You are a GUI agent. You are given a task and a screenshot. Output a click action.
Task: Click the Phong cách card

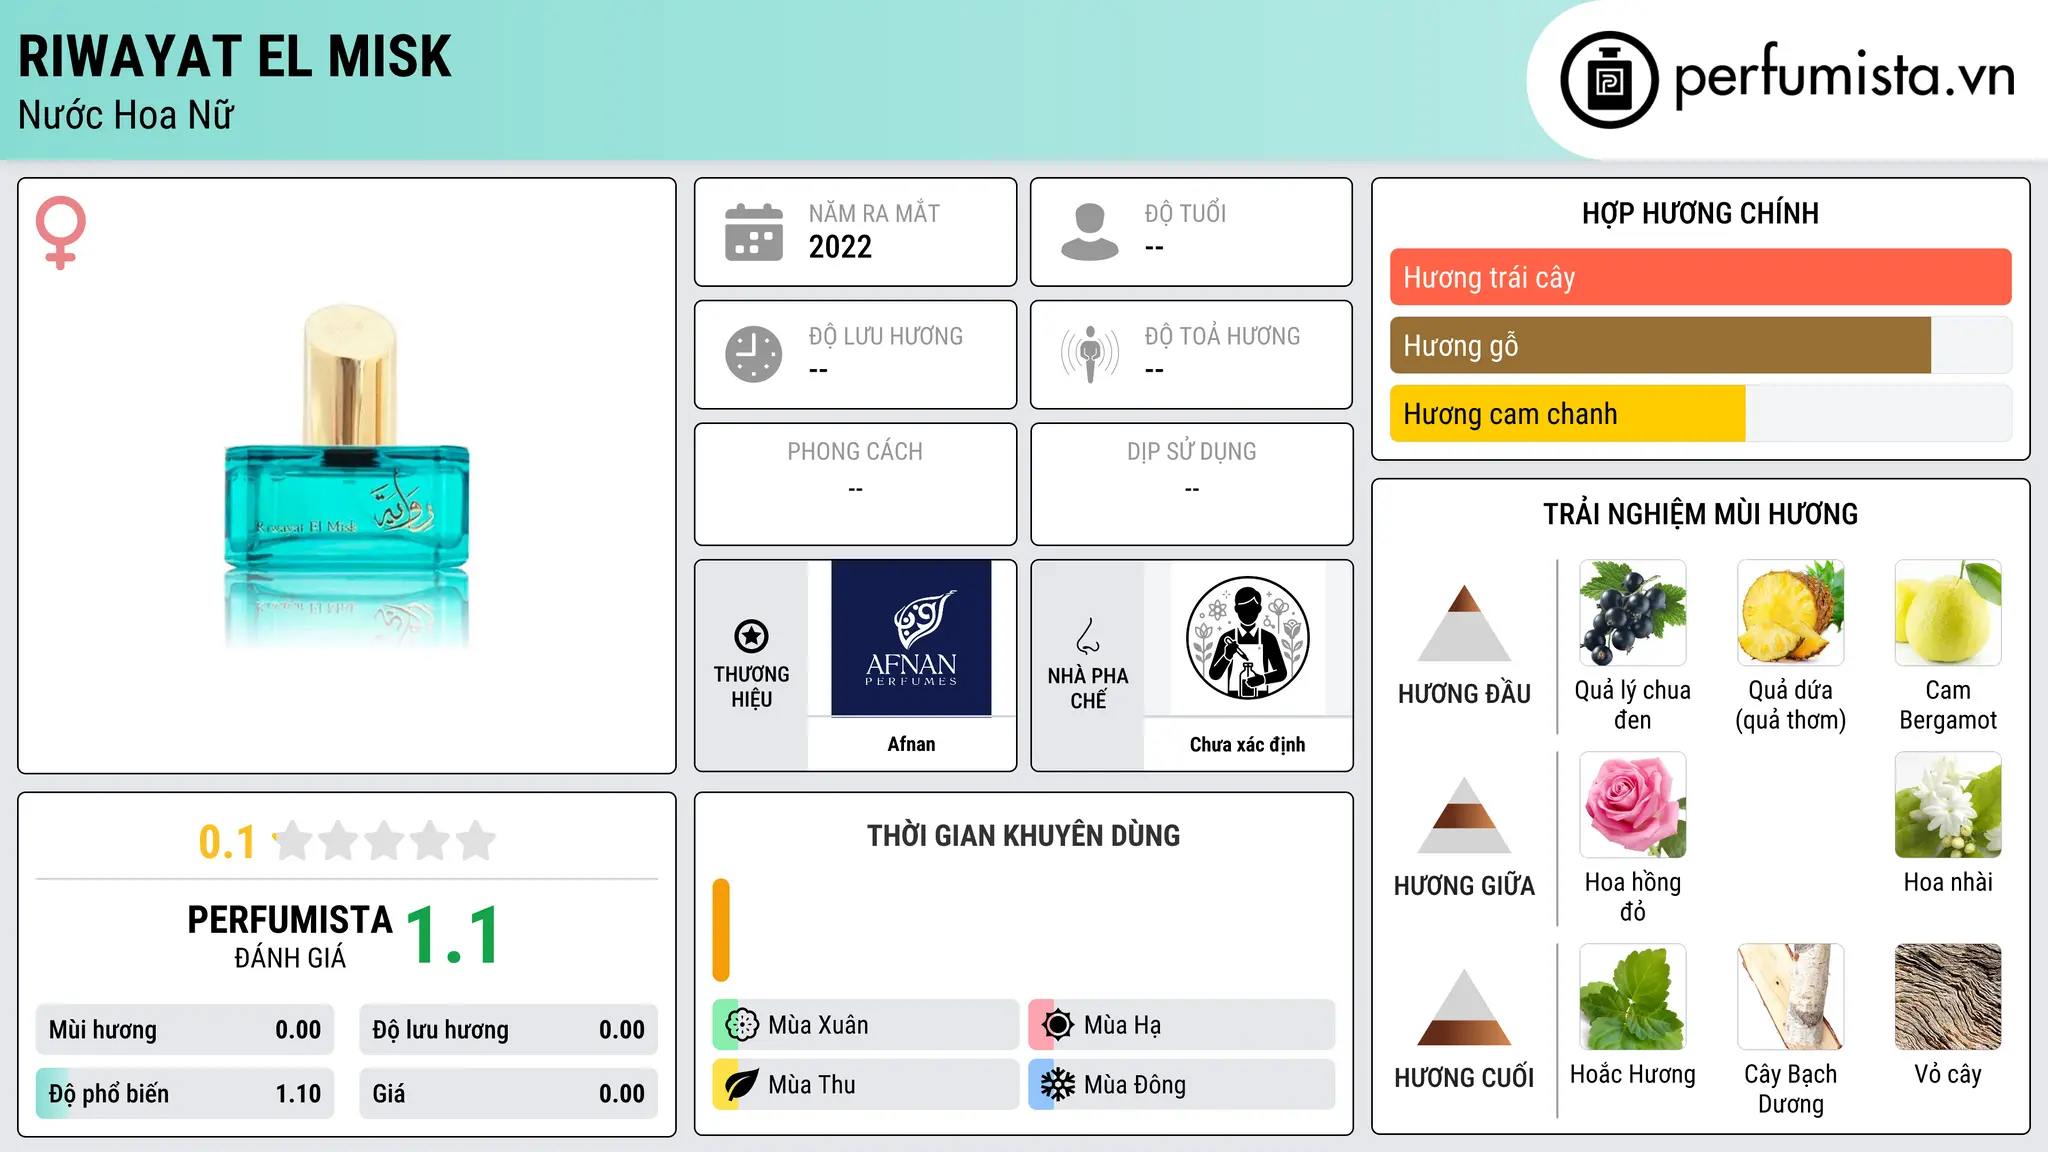855,484
